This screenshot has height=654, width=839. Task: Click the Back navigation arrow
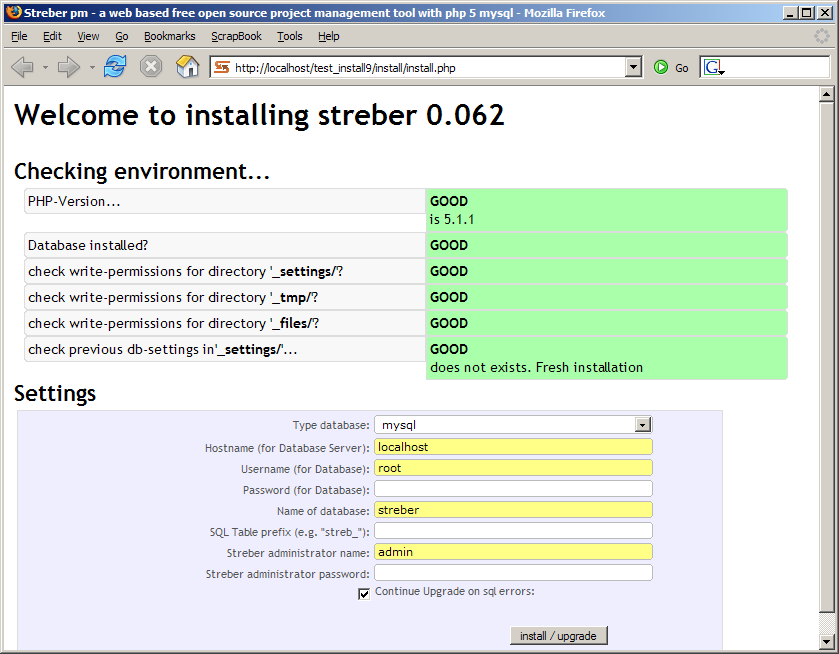(22, 67)
